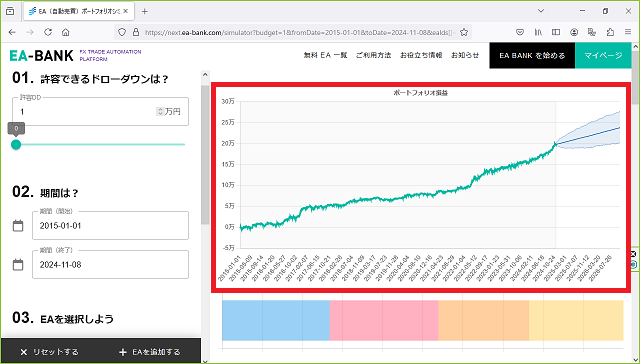Click the start date field 2015-01-01
This screenshot has width=640, height=364.
pos(110,226)
